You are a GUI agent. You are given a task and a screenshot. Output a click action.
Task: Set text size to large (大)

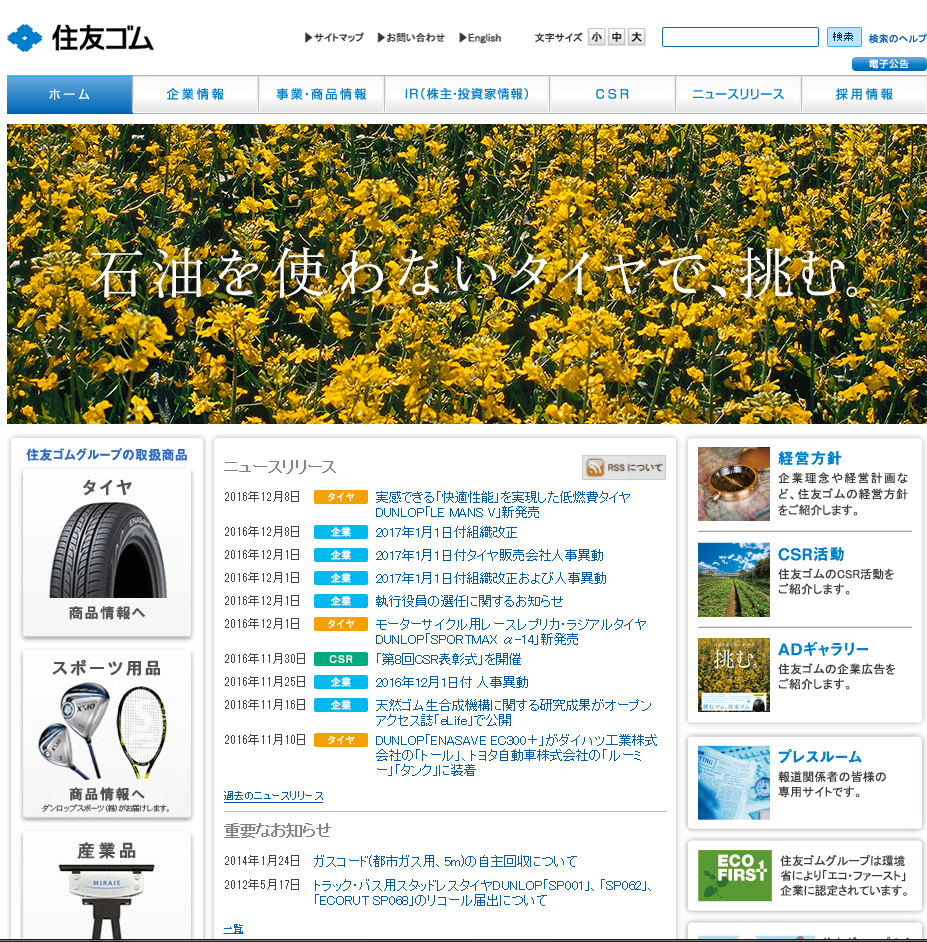pos(637,37)
